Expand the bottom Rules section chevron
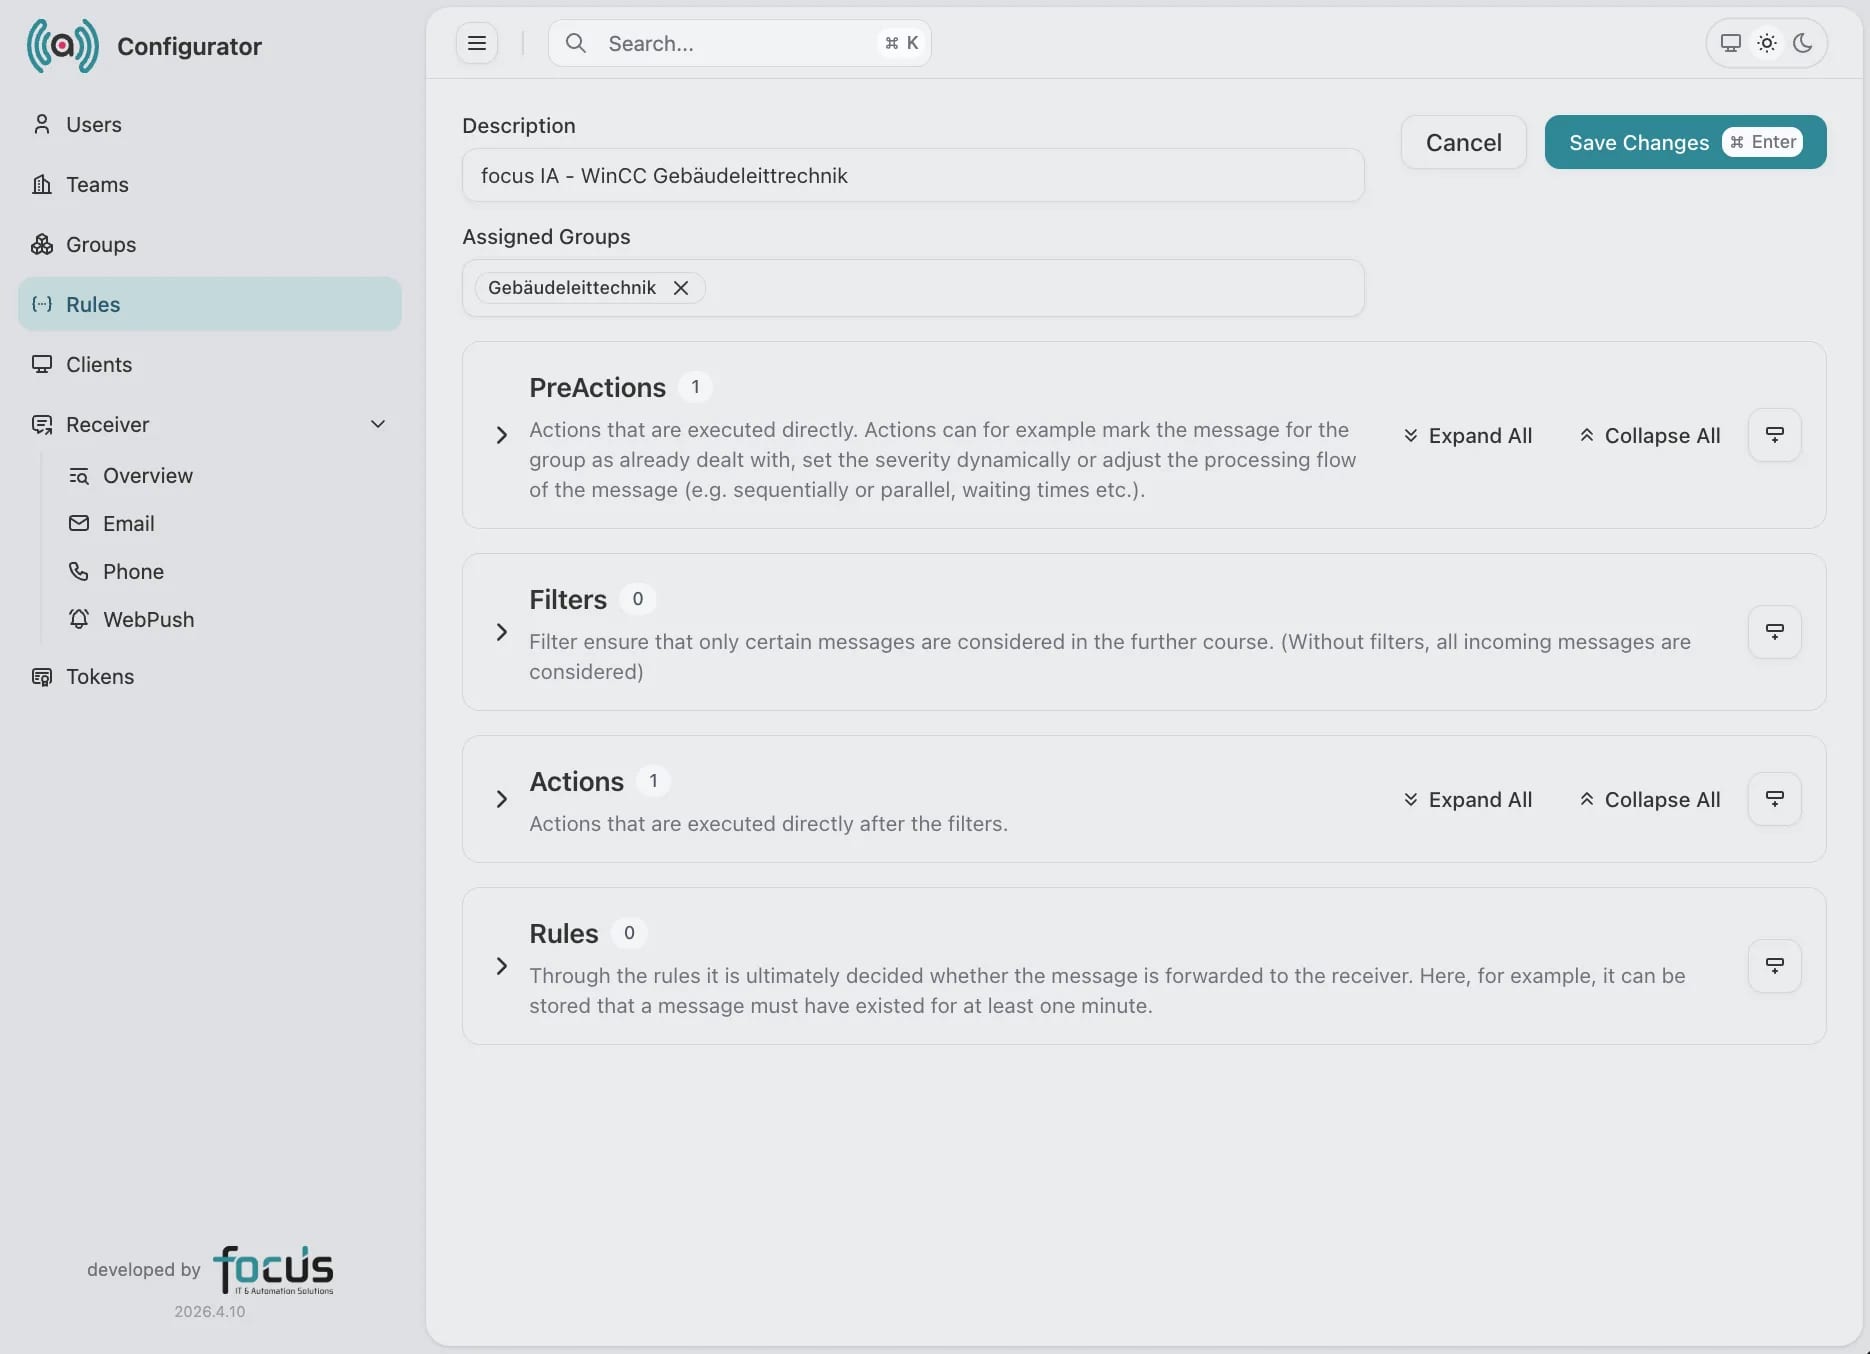The height and width of the screenshot is (1354, 1870). pyautogui.click(x=502, y=966)
